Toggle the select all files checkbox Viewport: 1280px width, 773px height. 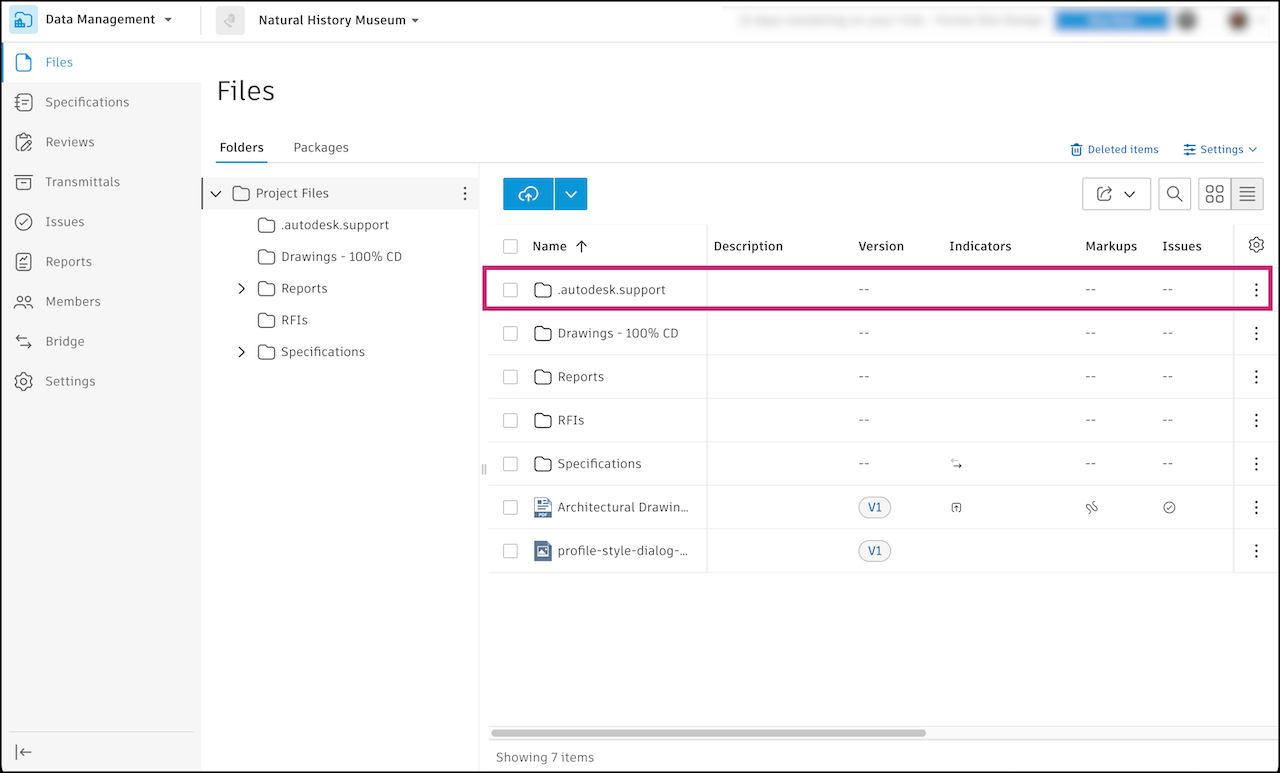click(510, 246)
